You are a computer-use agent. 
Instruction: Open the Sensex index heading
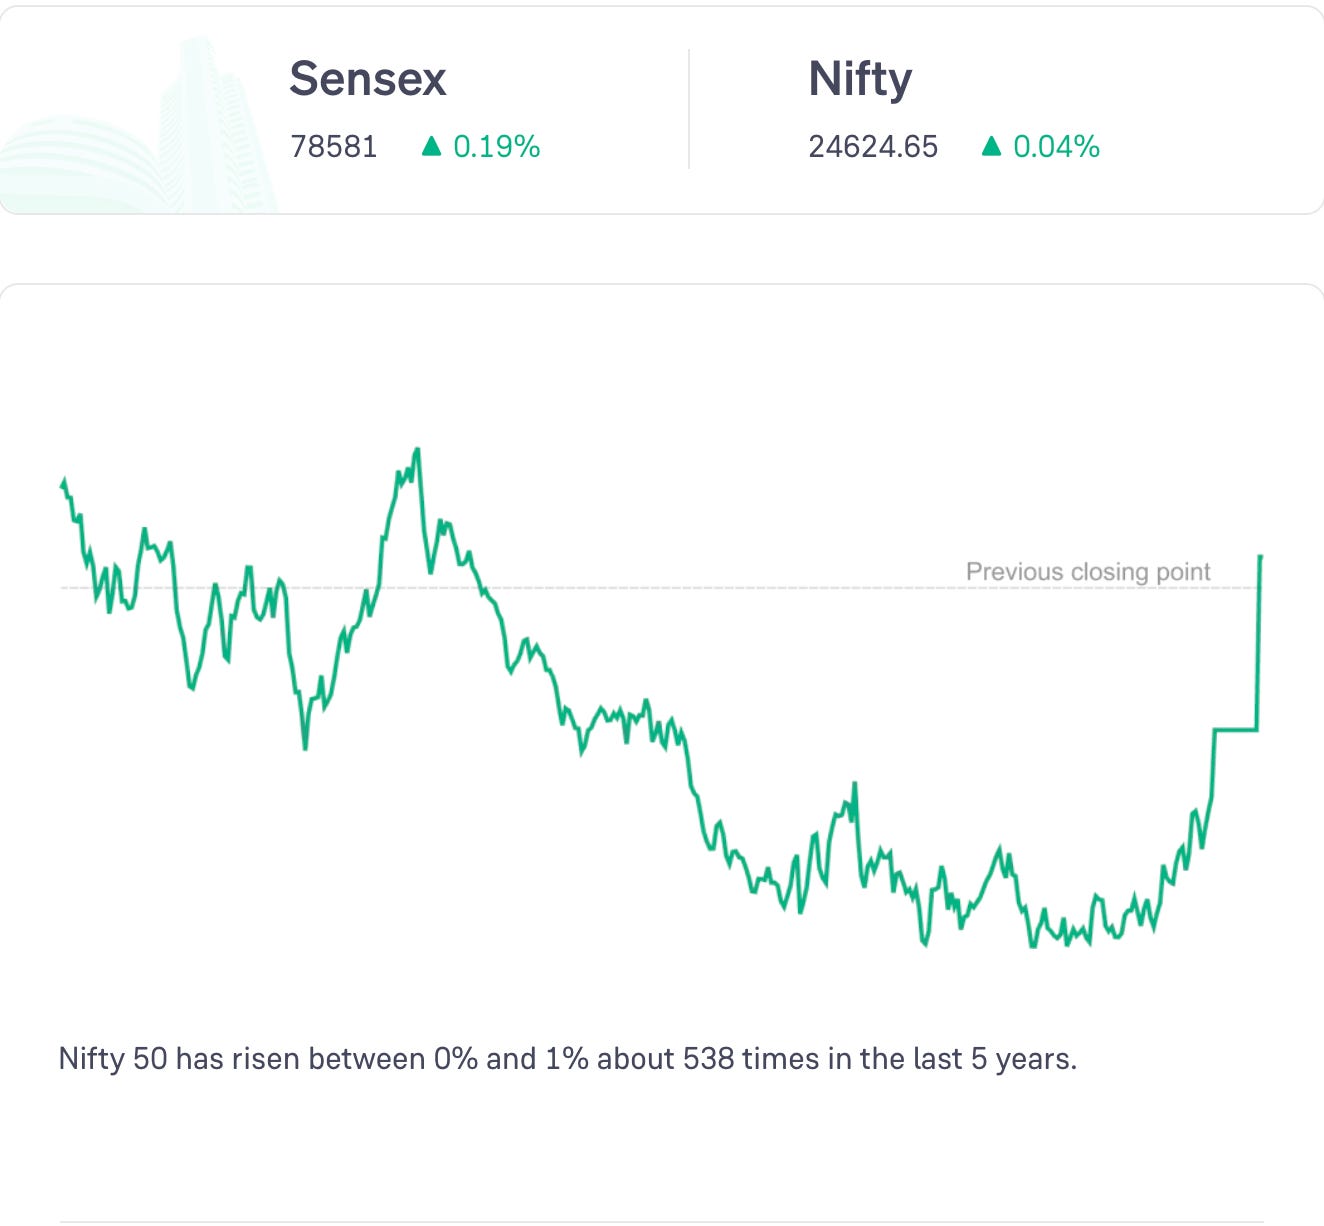pyautogui.click(x=367, y=79)
